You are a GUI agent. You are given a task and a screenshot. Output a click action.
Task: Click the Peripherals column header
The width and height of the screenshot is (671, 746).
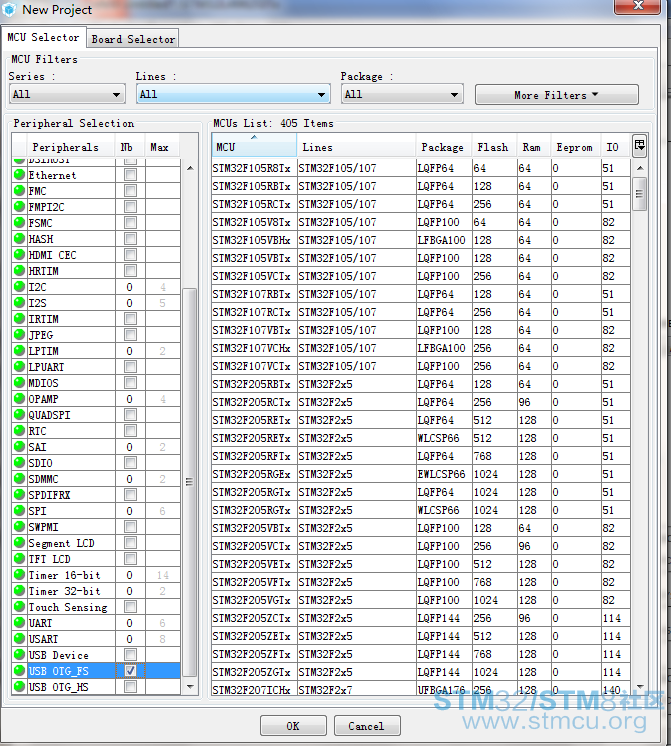click(x=70, y=147)
